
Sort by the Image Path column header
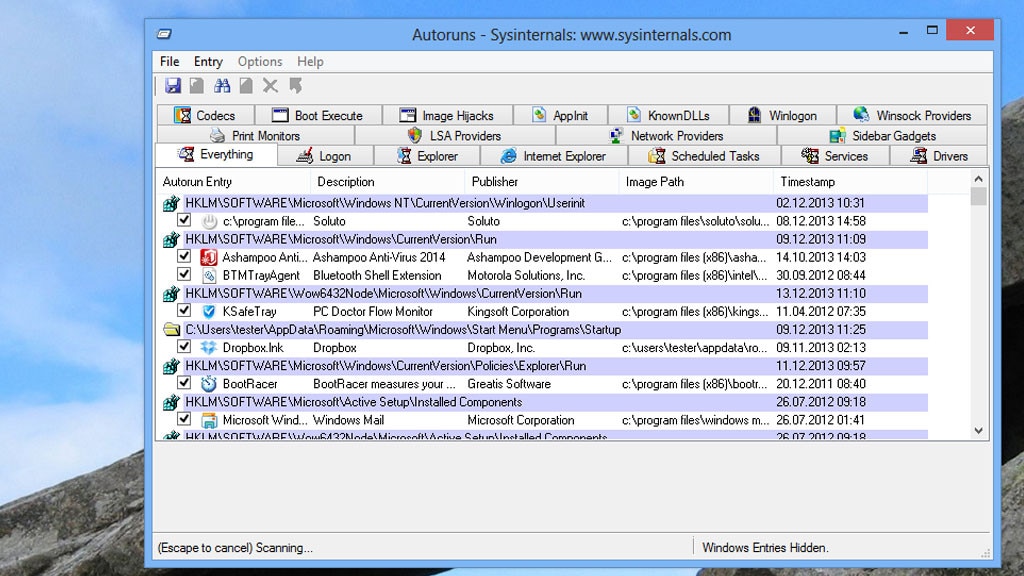pos(696,182)
